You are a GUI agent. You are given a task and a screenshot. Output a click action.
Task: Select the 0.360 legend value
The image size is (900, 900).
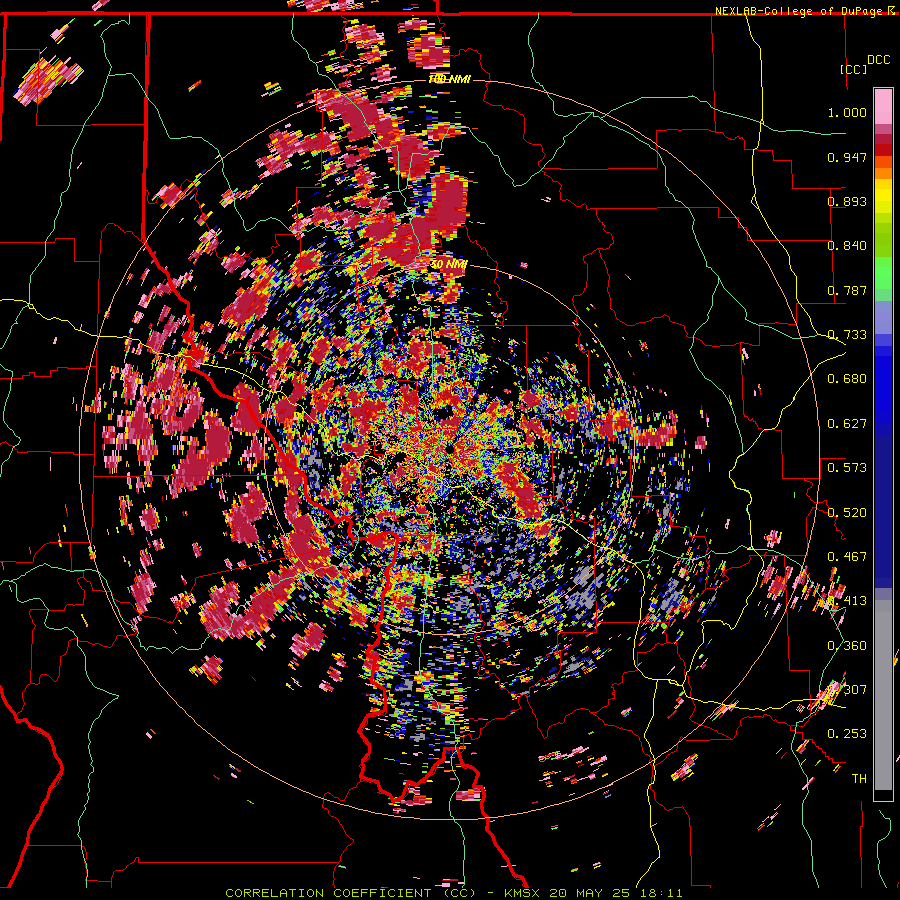[x=847, y=646]
